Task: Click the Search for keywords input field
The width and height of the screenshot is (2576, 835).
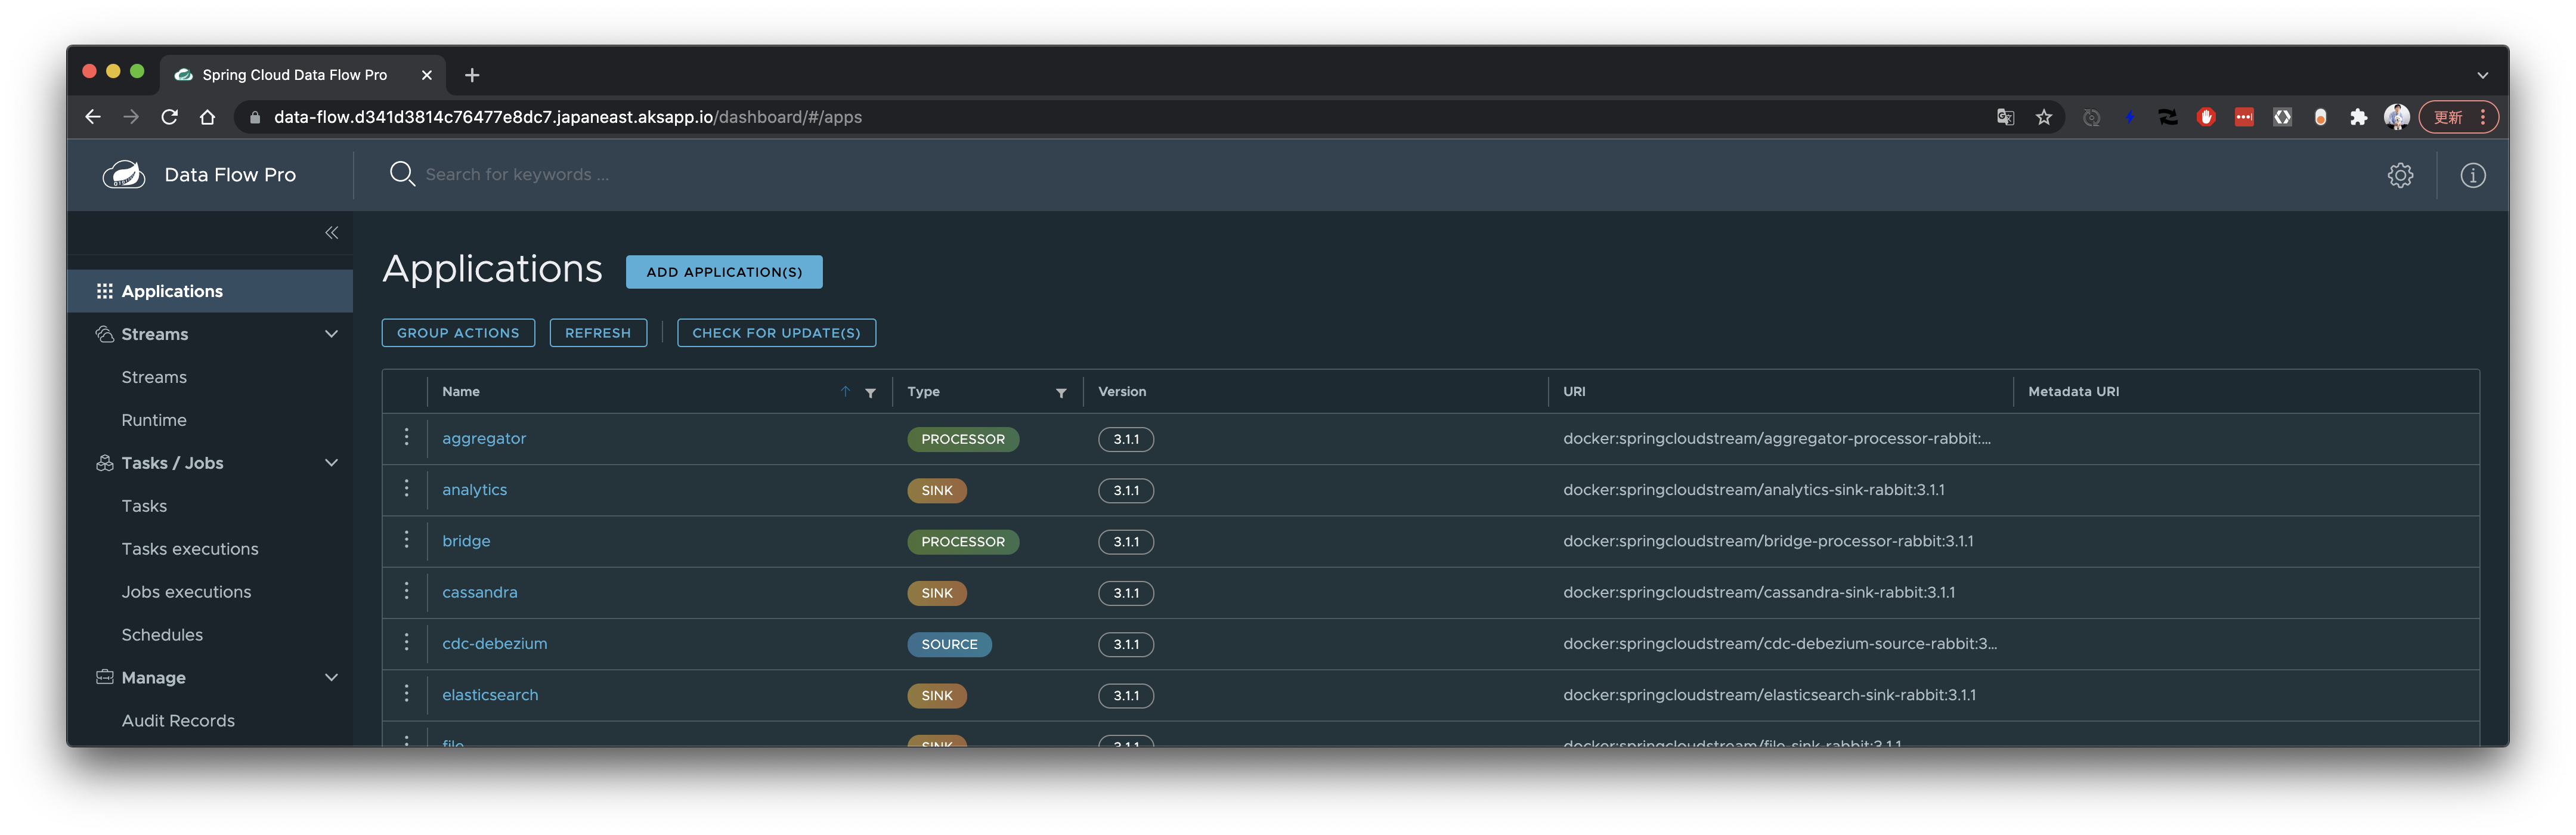Action: (517, 175)
